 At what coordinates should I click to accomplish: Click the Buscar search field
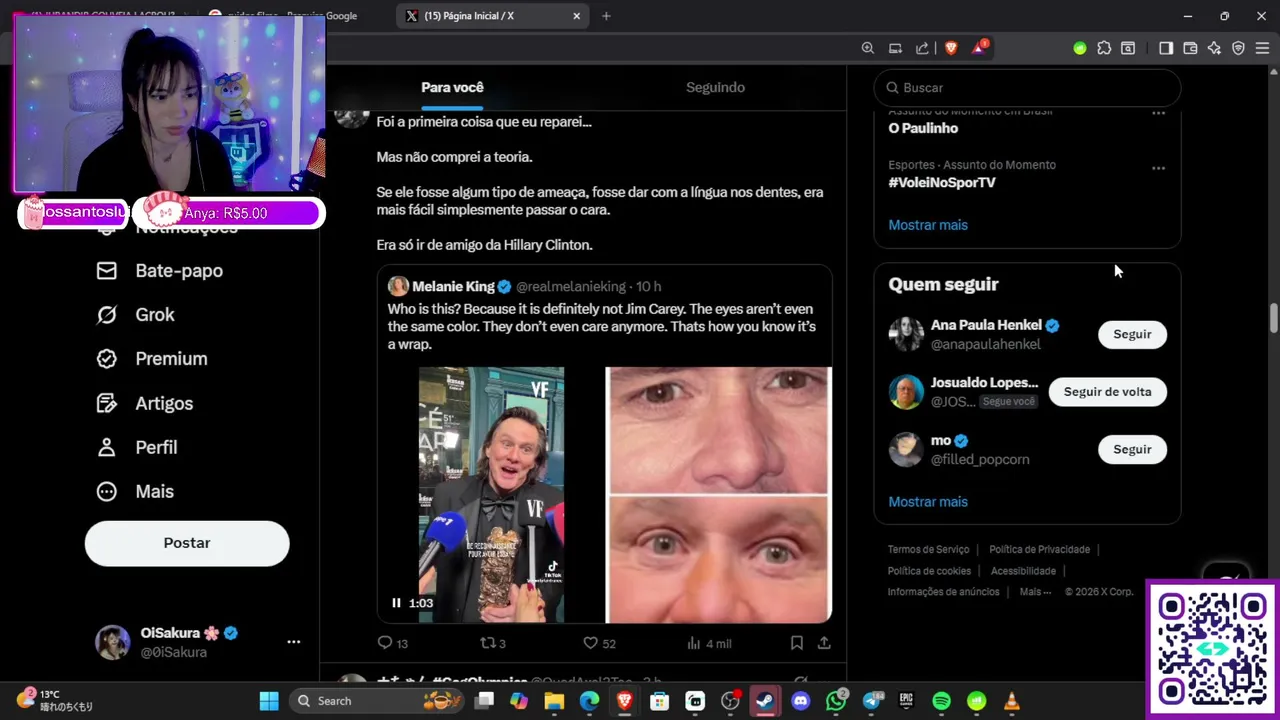coord(1027,88)
